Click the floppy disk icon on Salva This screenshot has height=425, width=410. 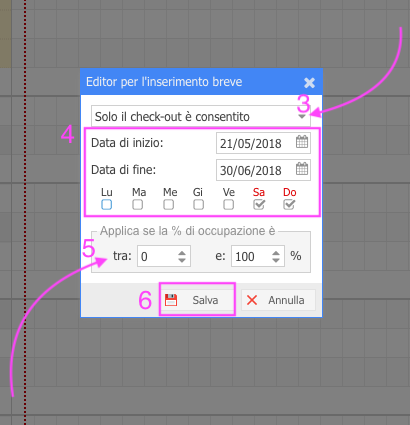point(171,300)
